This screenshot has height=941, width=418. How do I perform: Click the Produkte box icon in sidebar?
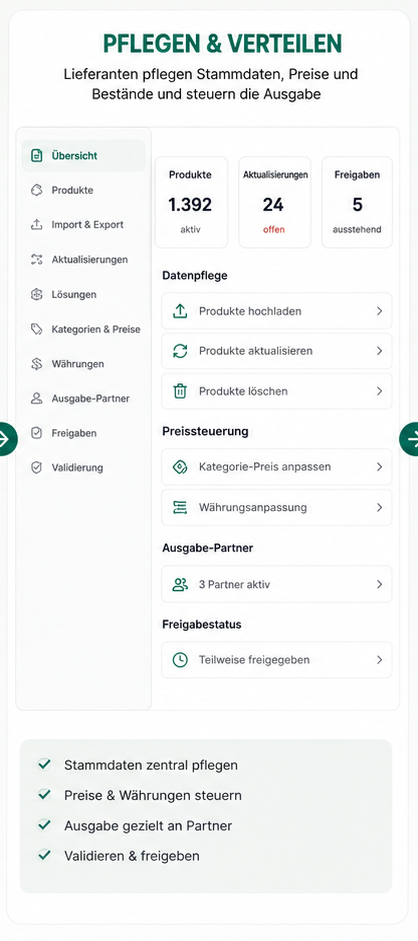coord(37,190)
